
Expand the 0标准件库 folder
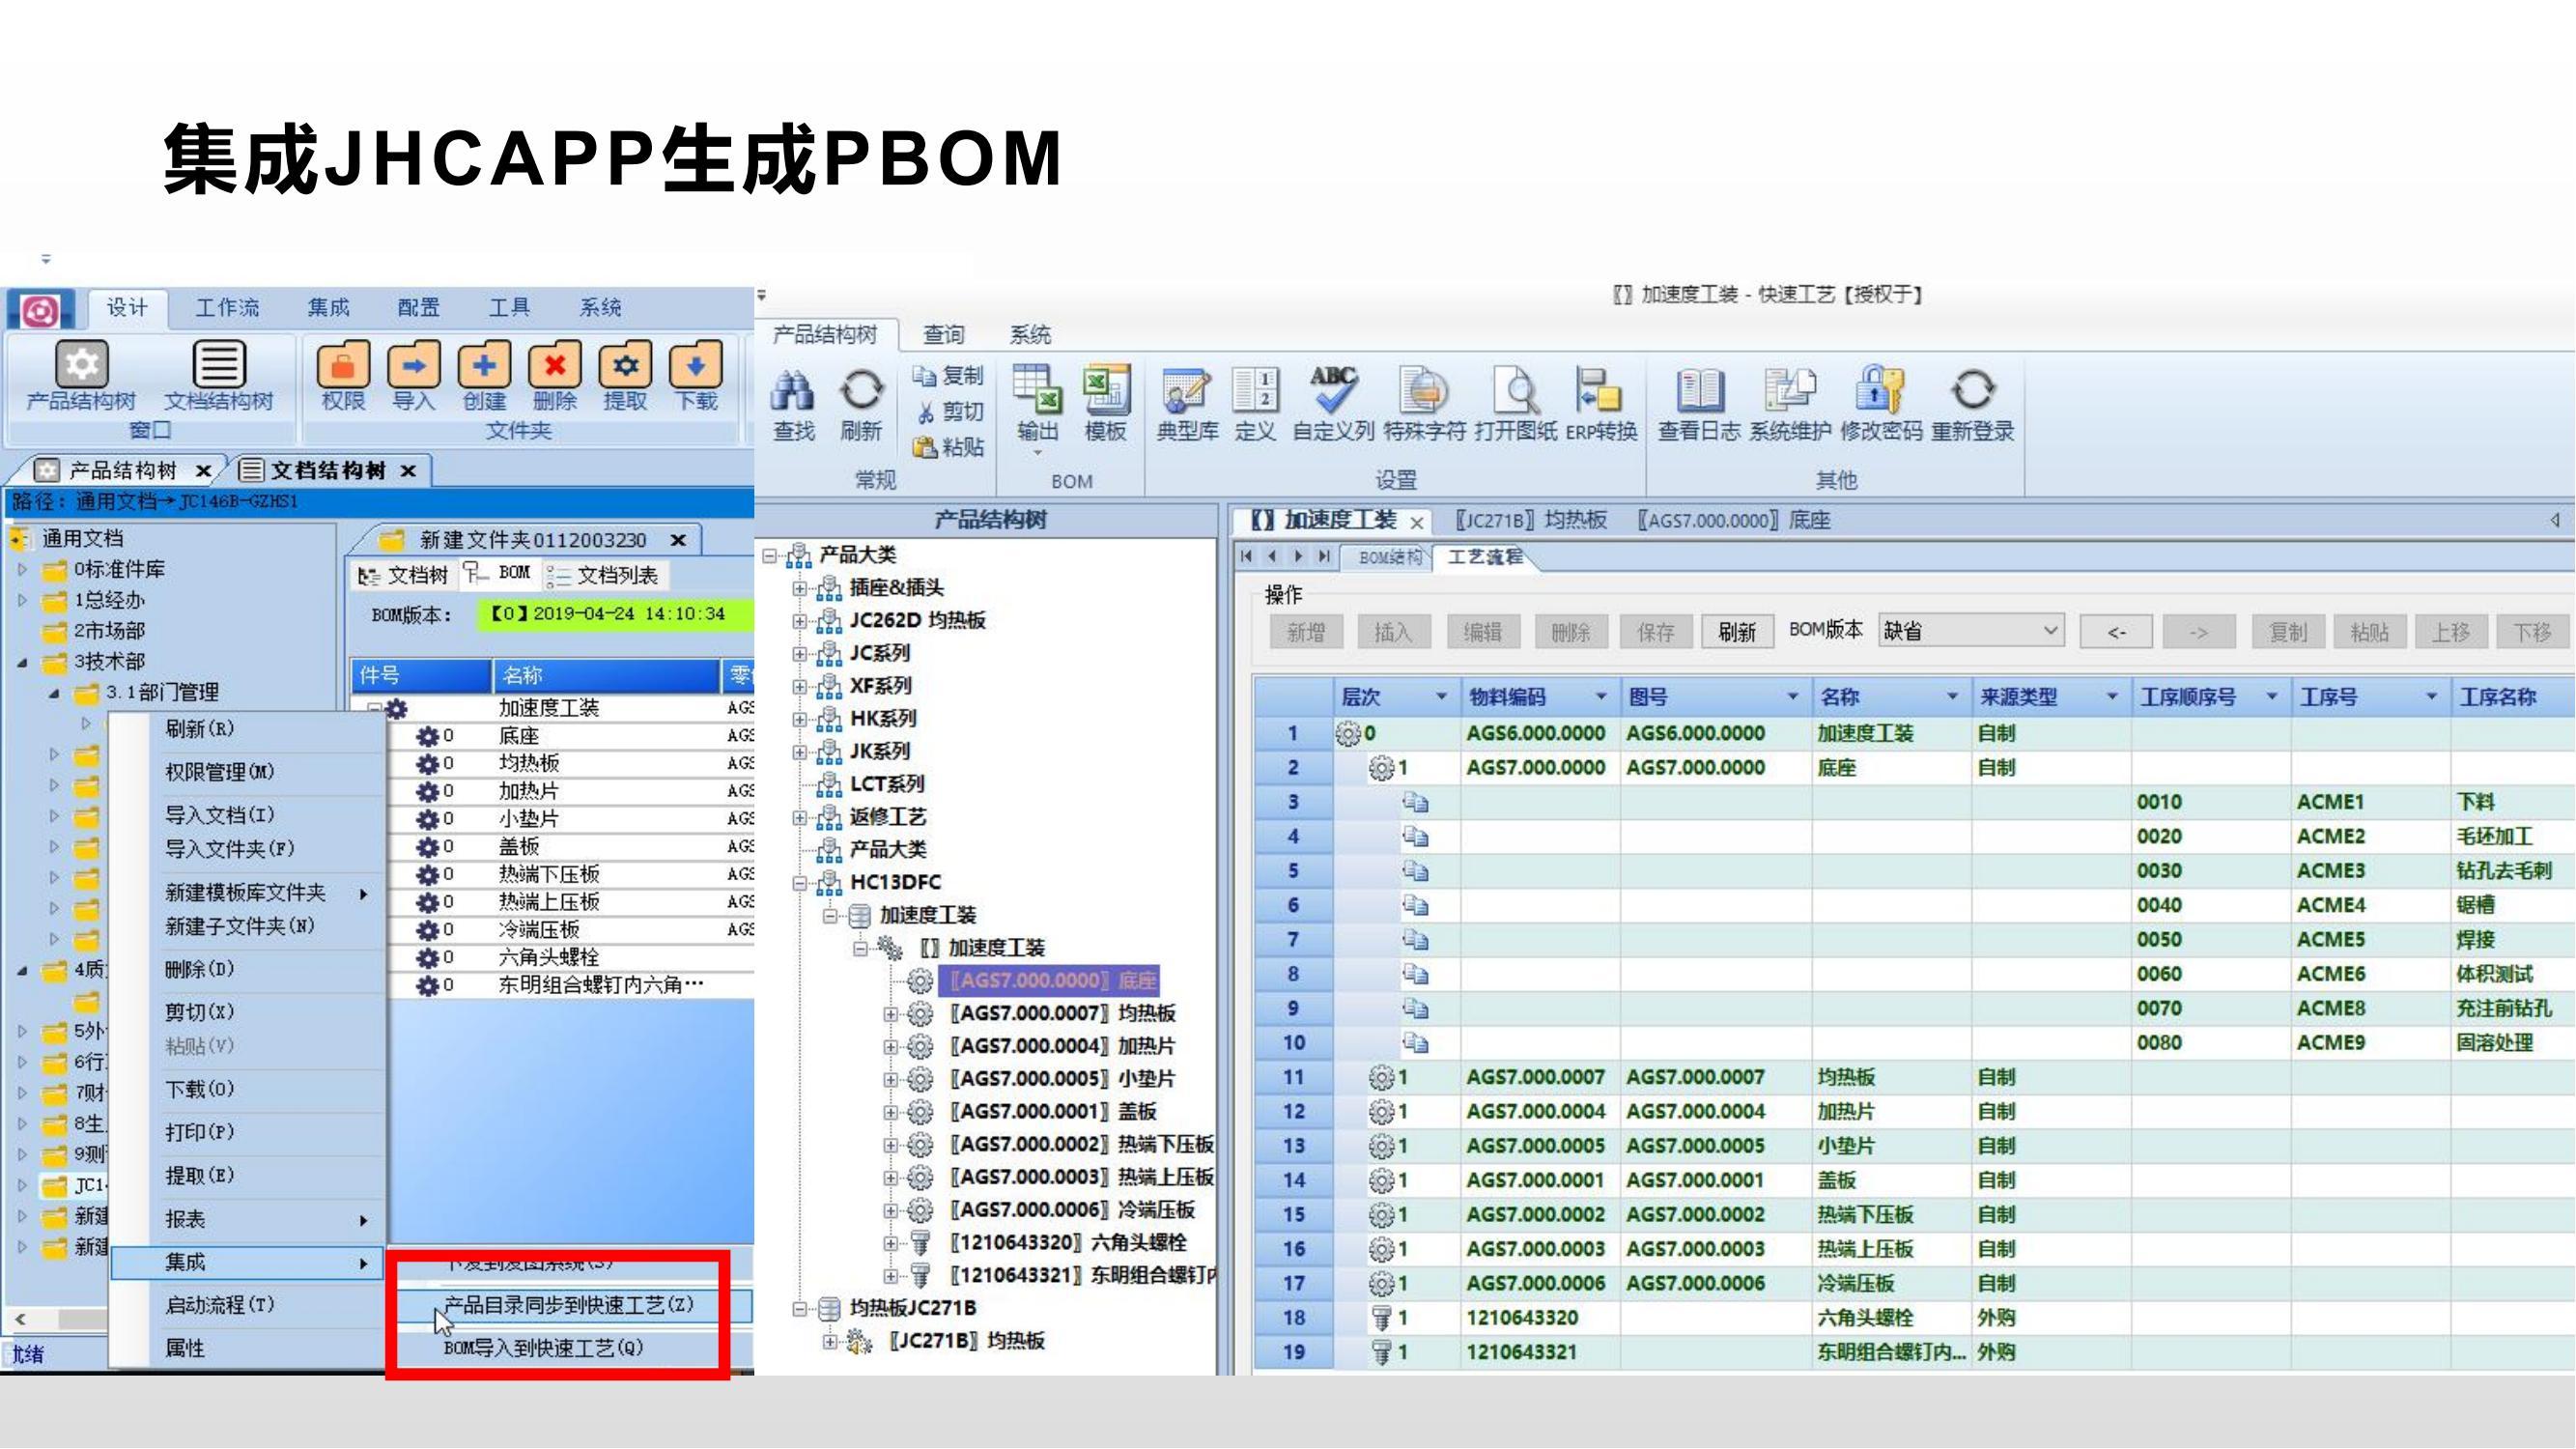coord(22,570)
